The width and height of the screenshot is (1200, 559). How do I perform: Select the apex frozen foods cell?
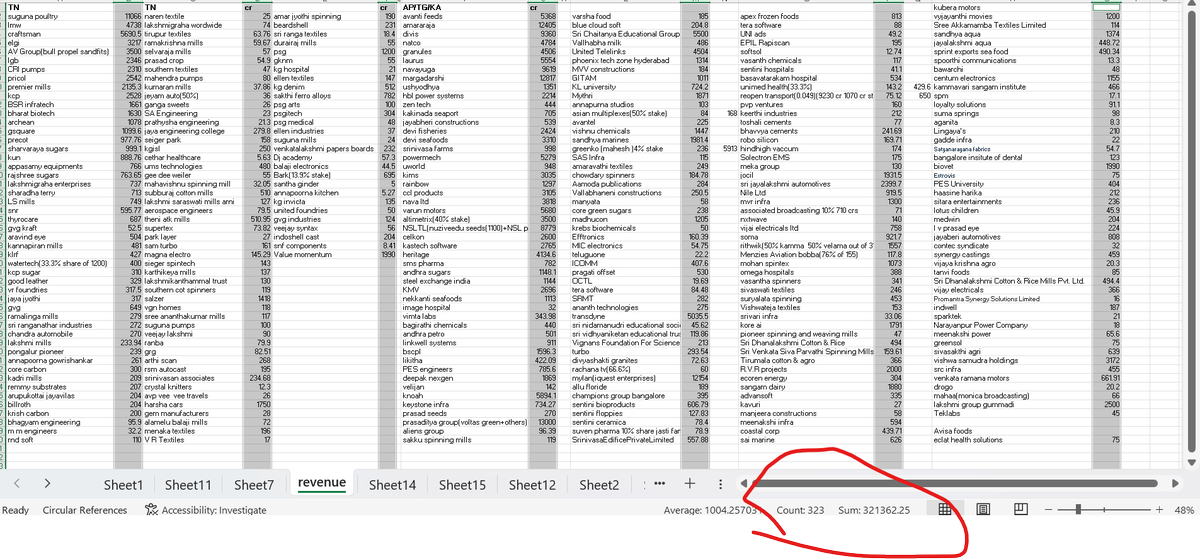click(x=807, y=16)
